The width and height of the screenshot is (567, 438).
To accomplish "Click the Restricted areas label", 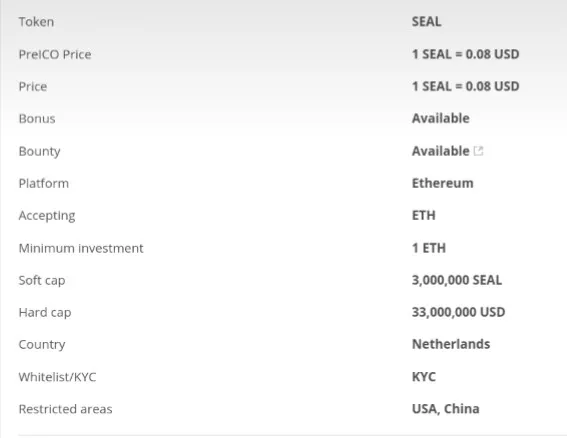I will 65,409.
